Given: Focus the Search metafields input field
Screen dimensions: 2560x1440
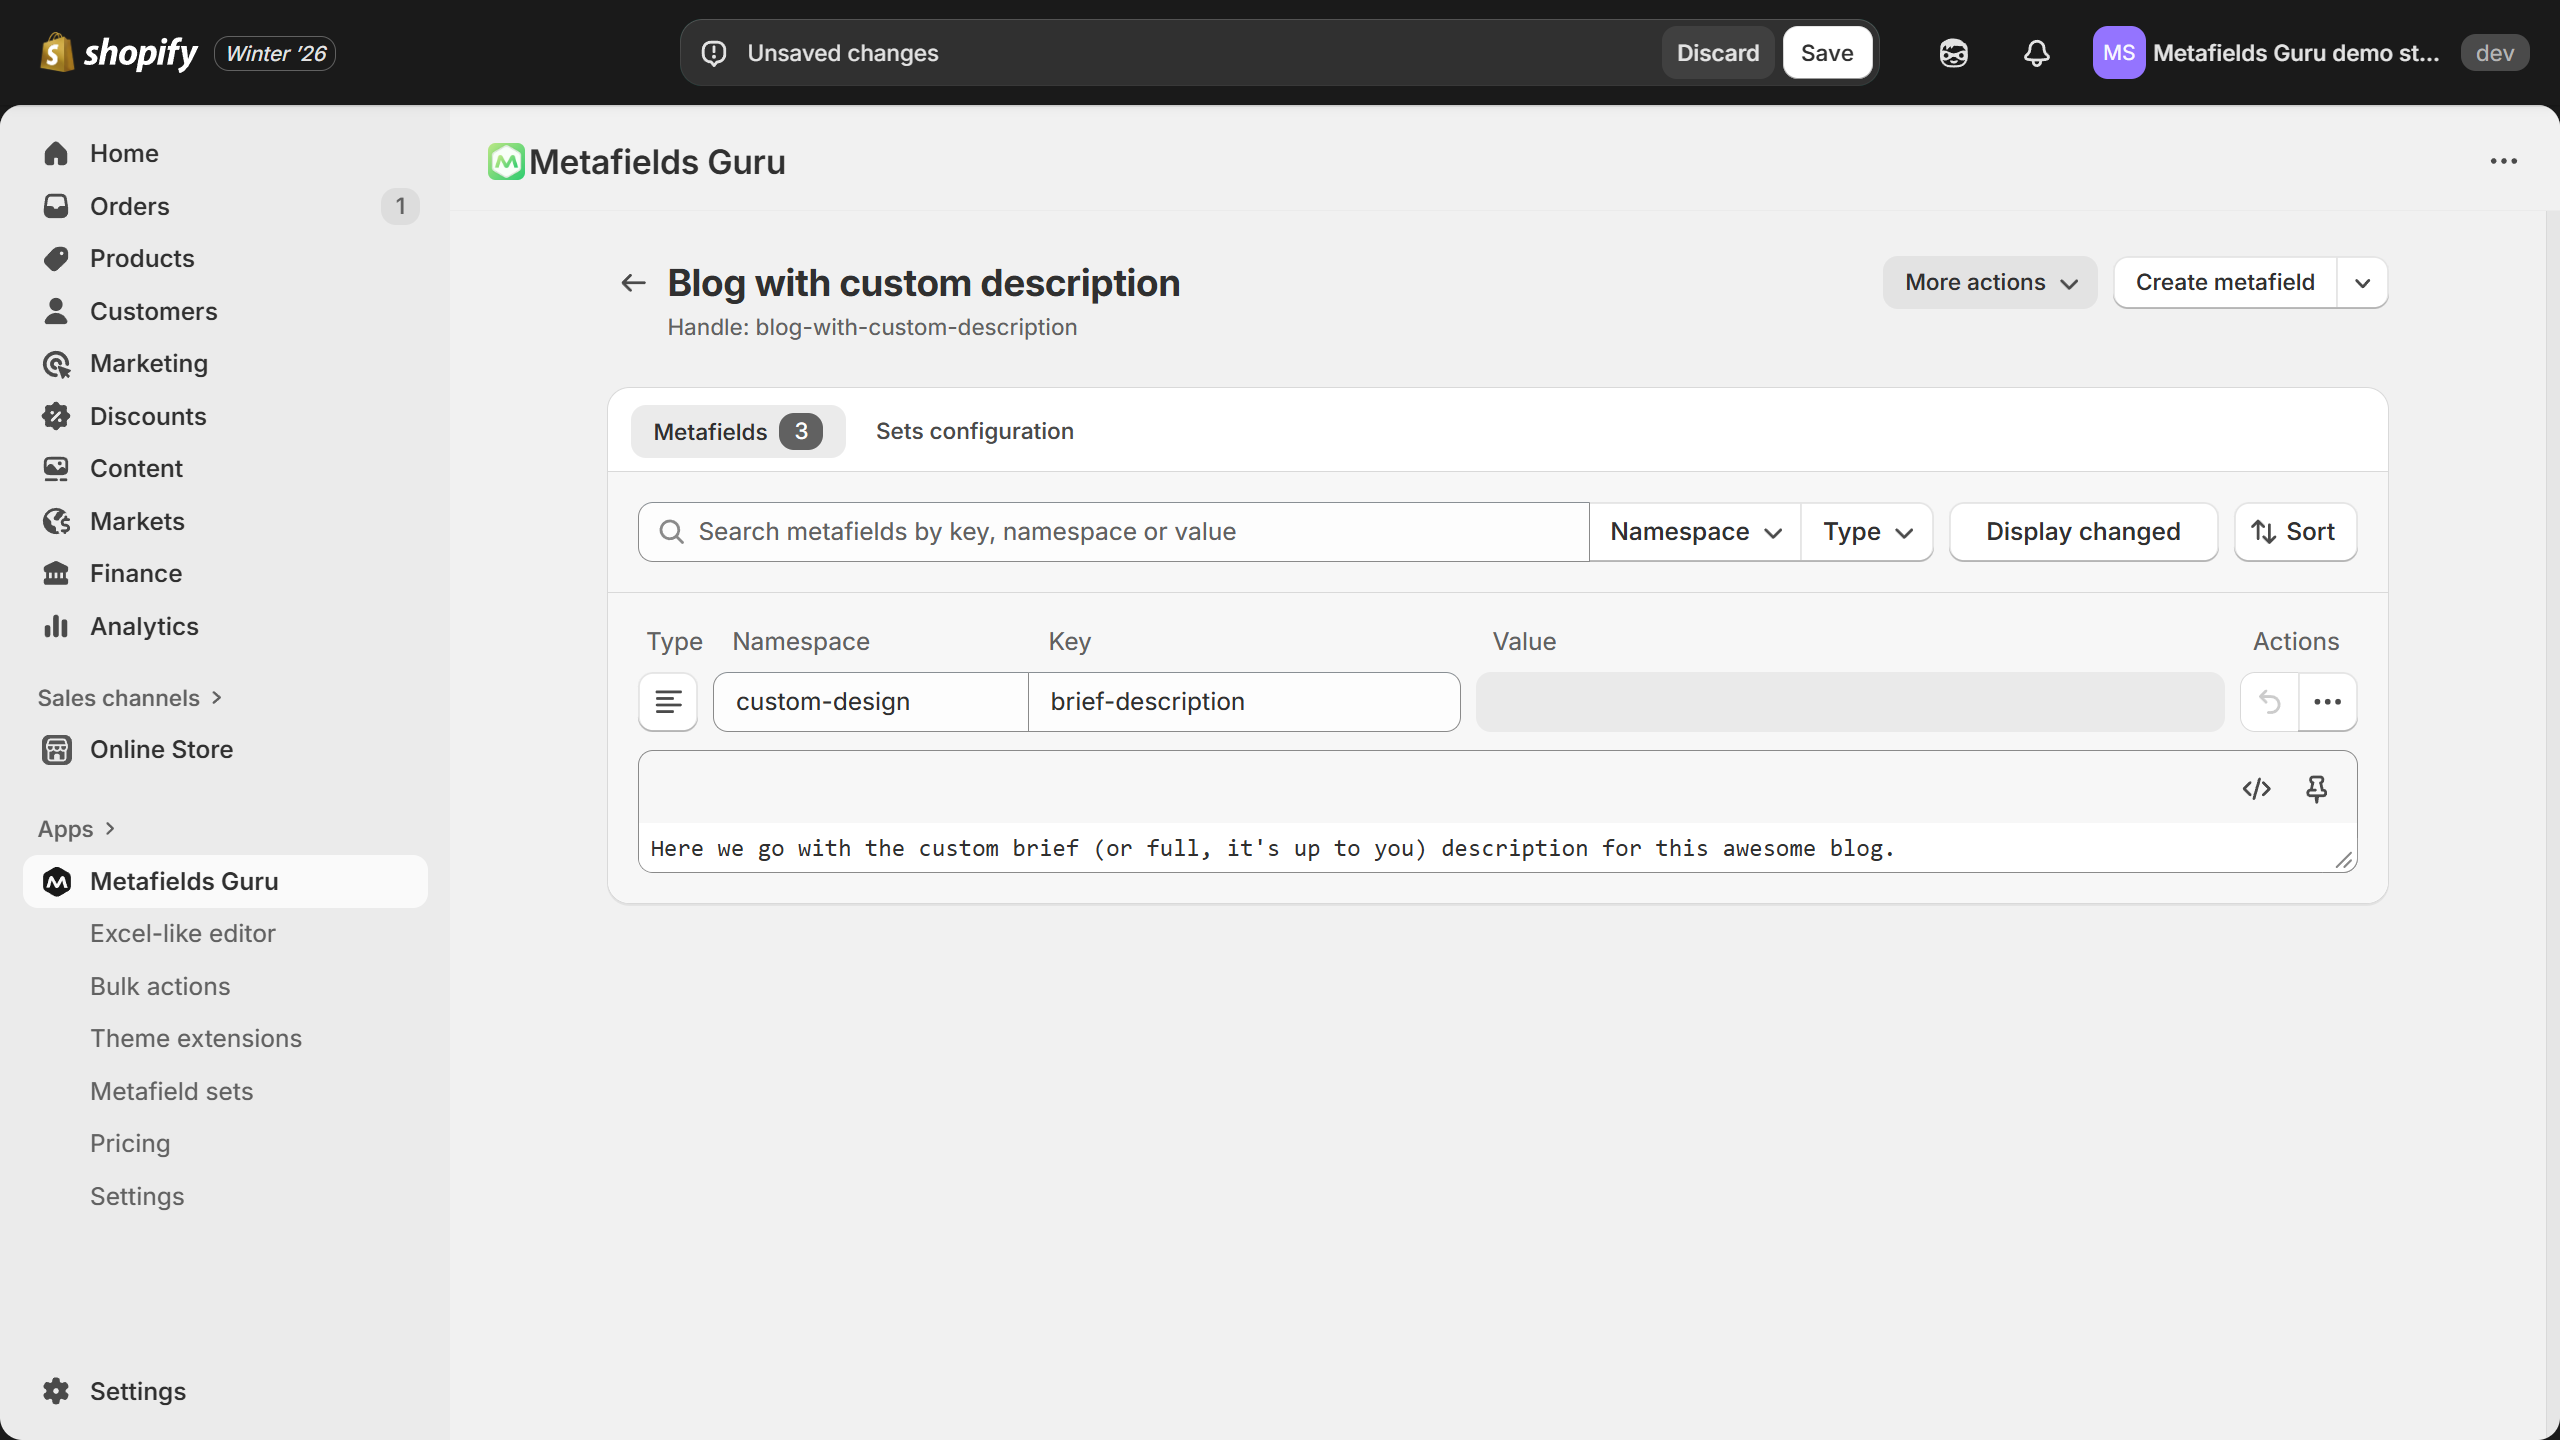Looking at the screenshot, I should click(1130, 532).
